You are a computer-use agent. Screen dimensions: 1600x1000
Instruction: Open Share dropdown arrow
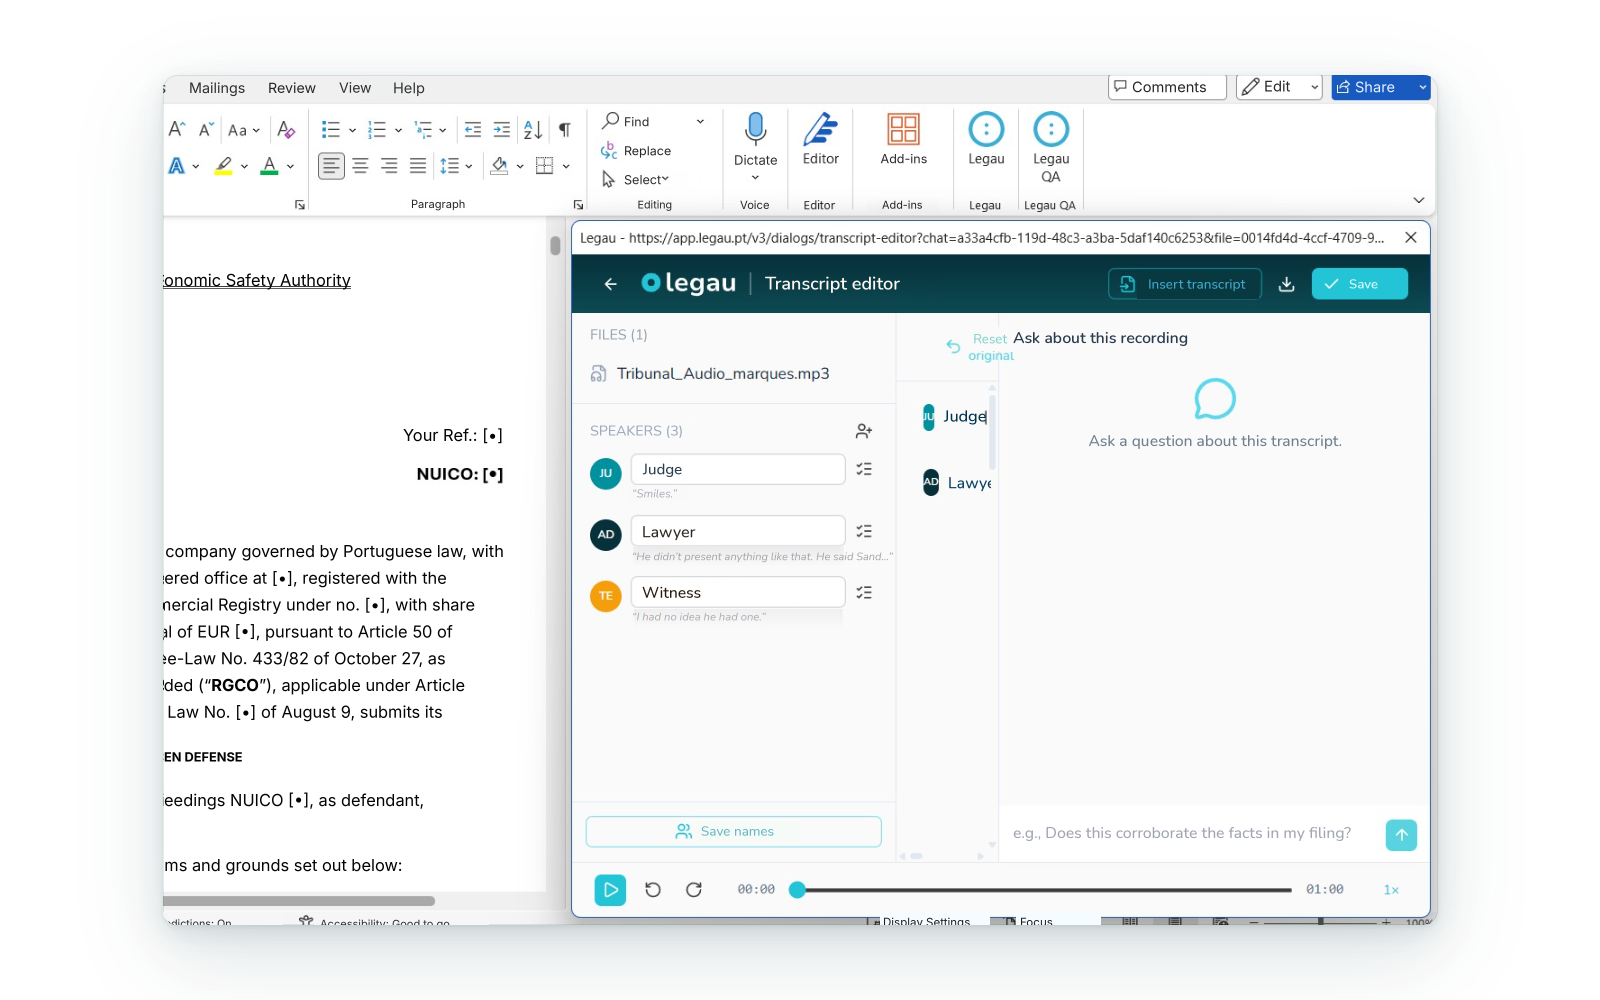pos(1422,88)
